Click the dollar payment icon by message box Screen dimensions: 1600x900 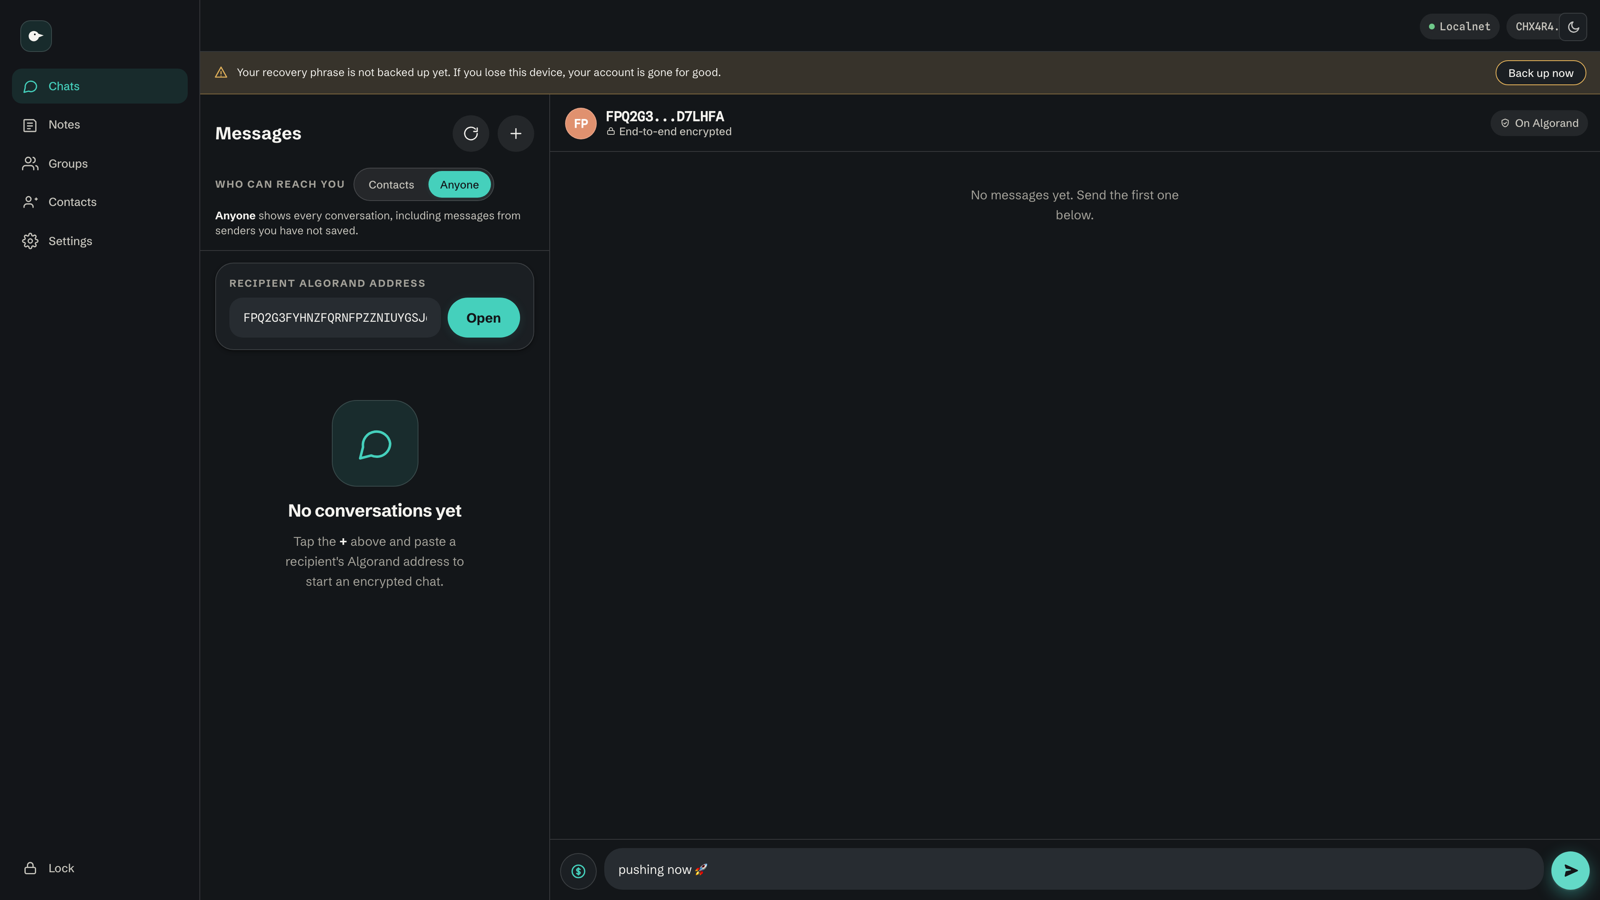coord(578,871)
